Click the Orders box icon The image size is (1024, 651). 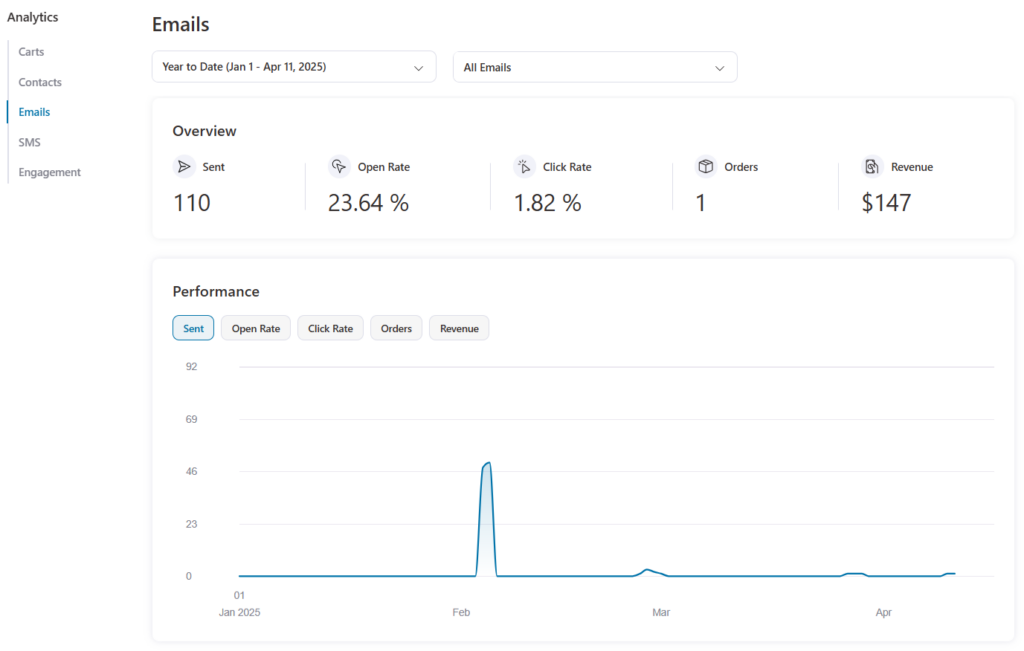click(x=706, y=167)
